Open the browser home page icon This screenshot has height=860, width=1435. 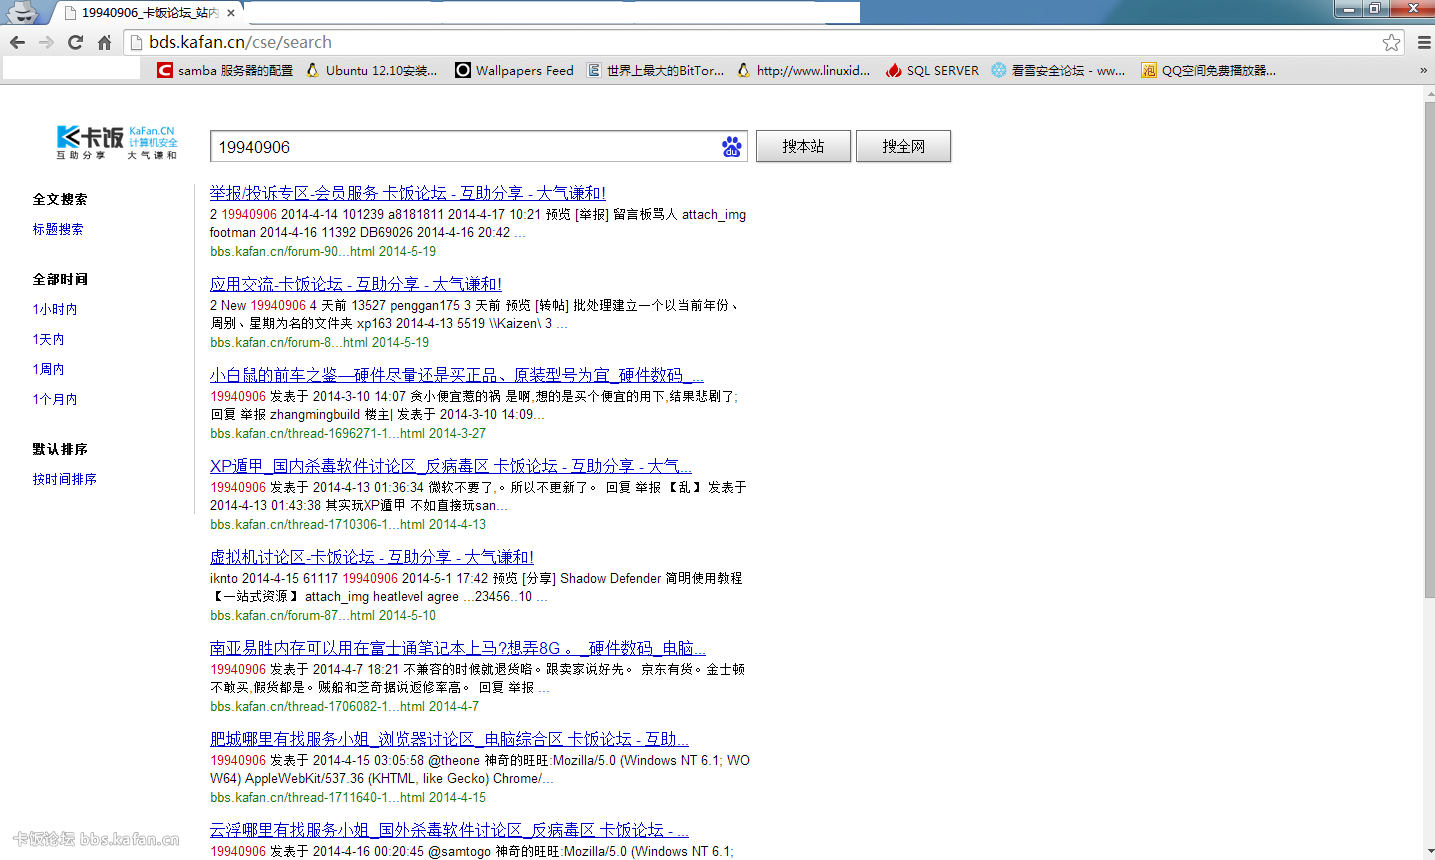point(104,42)
